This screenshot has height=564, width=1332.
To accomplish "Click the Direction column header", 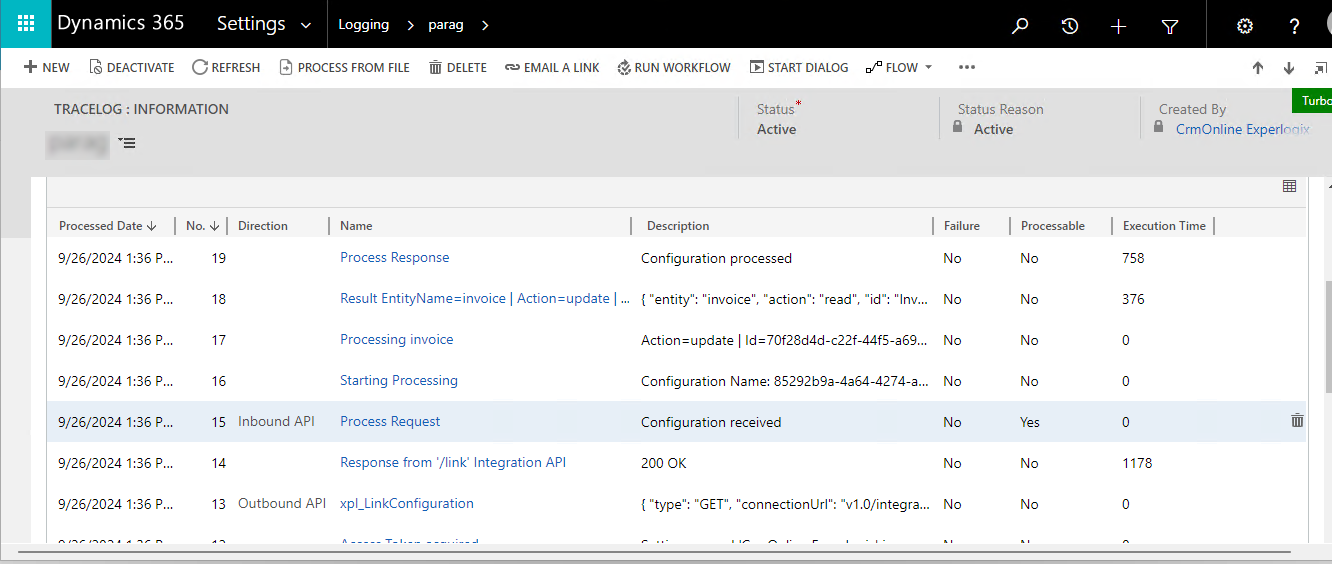I will 263,226.
